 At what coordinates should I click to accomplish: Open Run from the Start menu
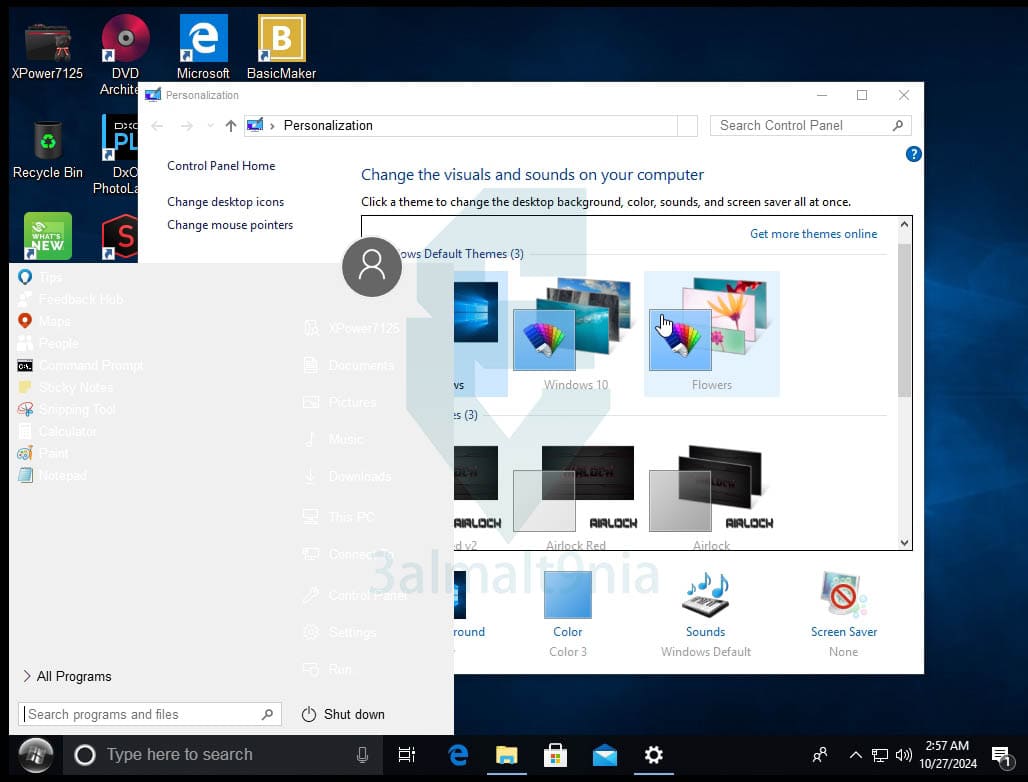pyautogui.click(x=327, y=670)
